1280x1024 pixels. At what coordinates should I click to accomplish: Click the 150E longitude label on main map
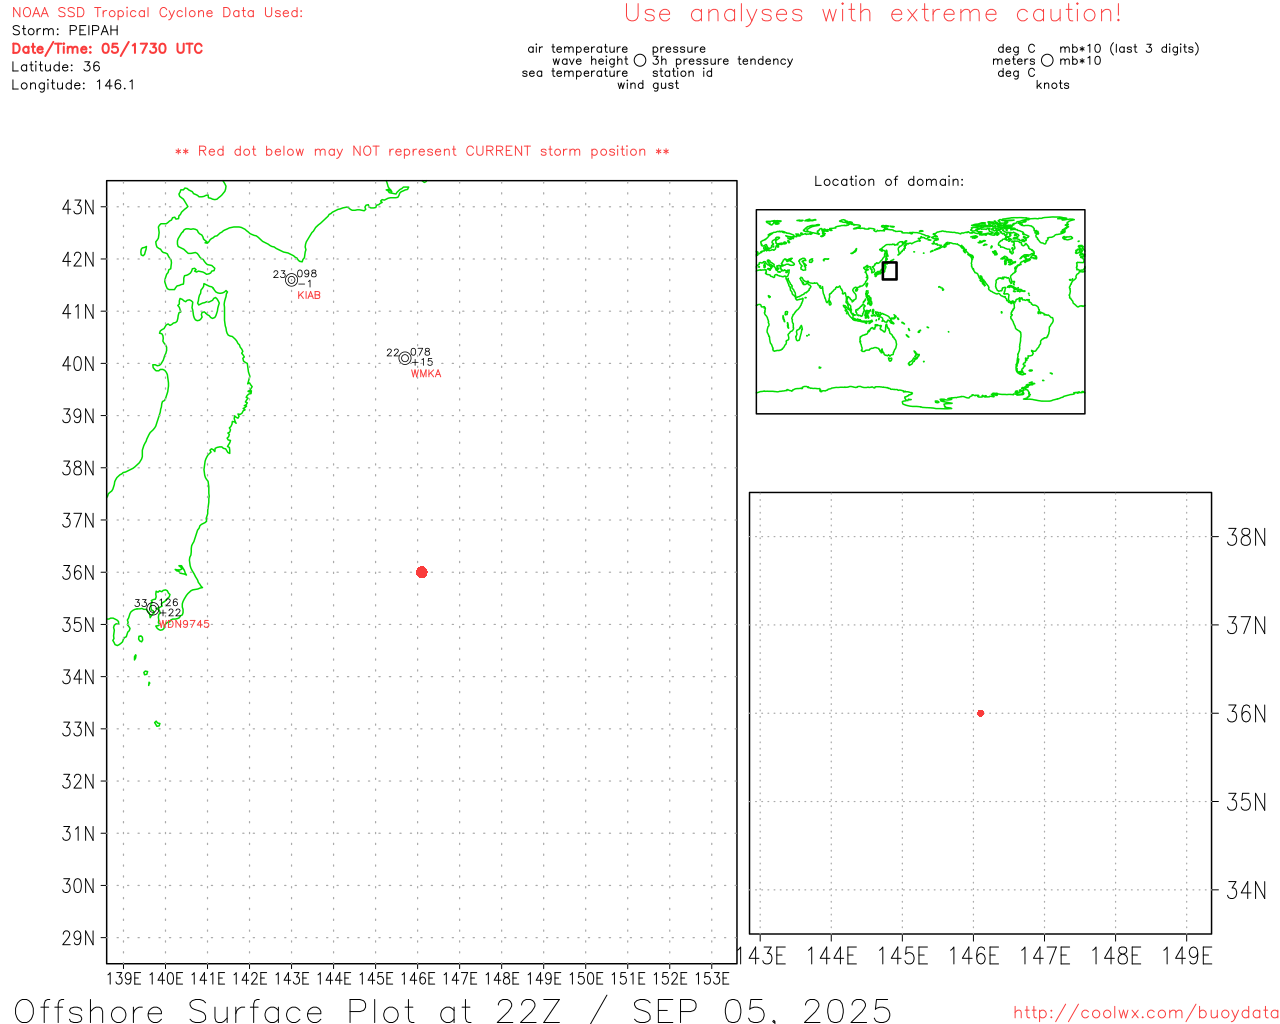[x=586, y=978]
